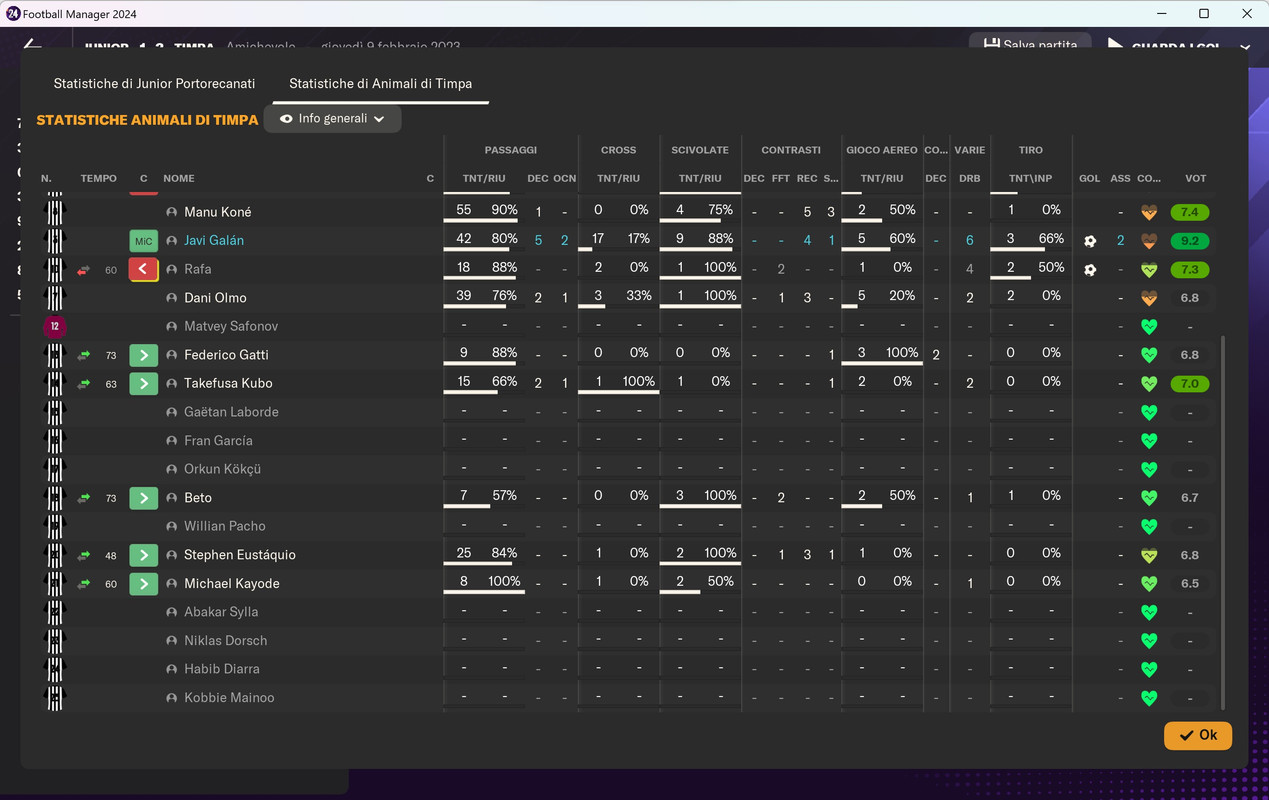Open player Manu Koné
Image resolution: width=1269 pixels, height=800 pixels.
point(218,212)
